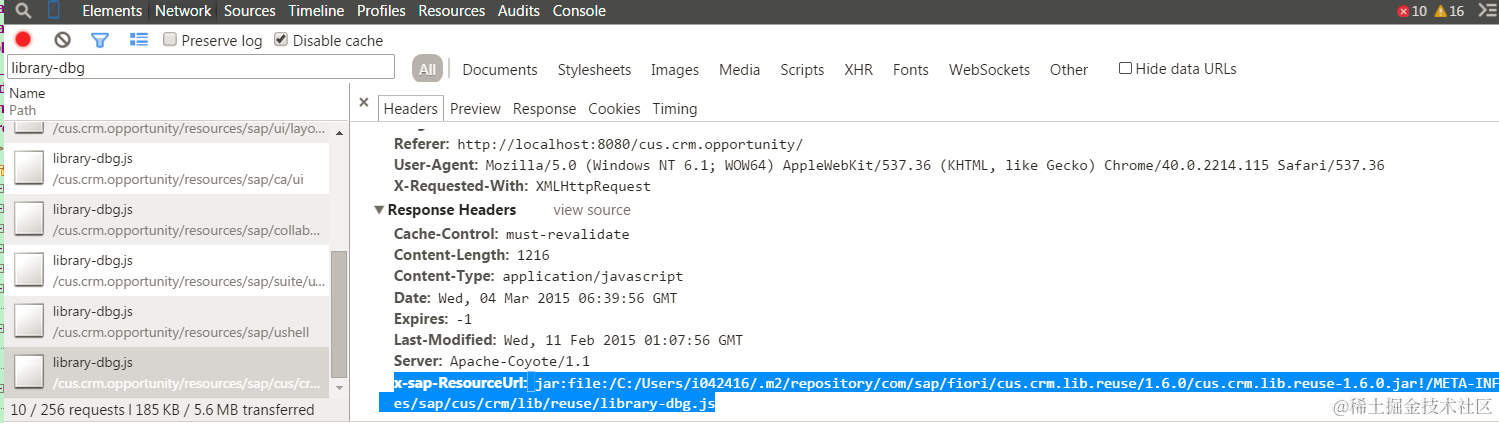Viewport: 1499px width, 423px height.
Task: Toggle the blue filter funnel icon
Action: click(100, 40)
